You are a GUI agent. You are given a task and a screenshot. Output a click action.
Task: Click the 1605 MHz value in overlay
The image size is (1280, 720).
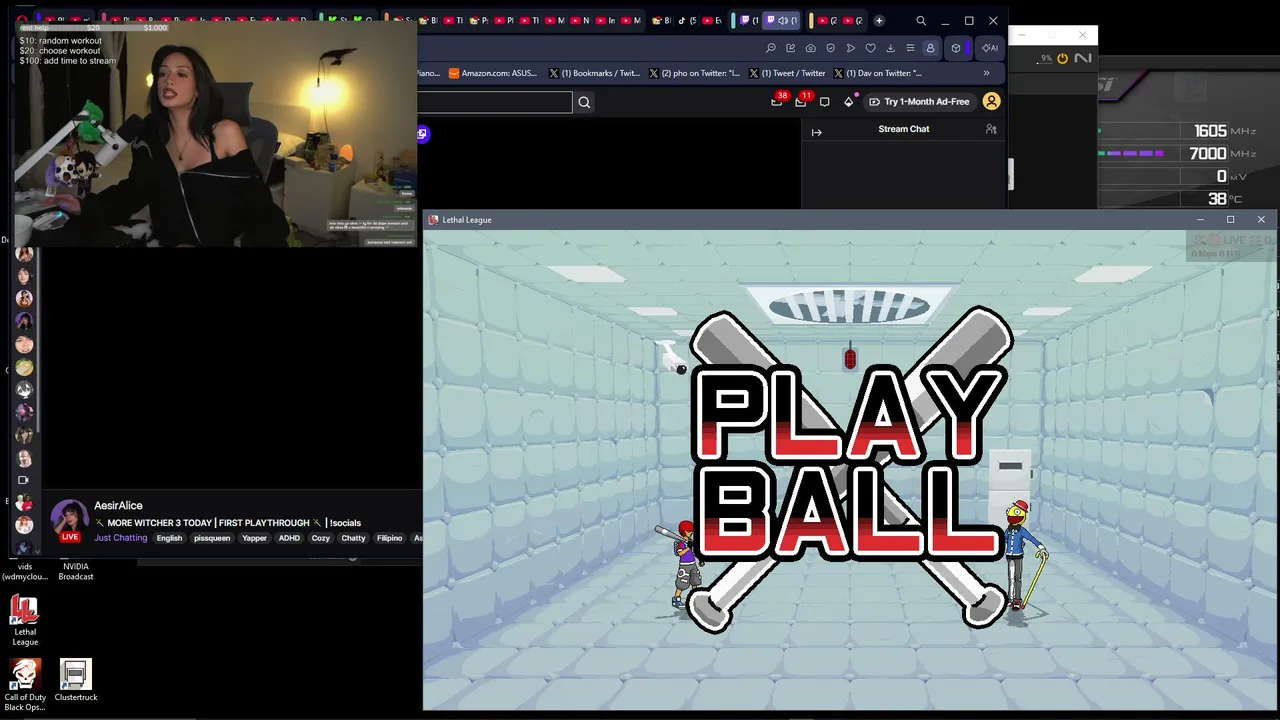[1210, 131]
